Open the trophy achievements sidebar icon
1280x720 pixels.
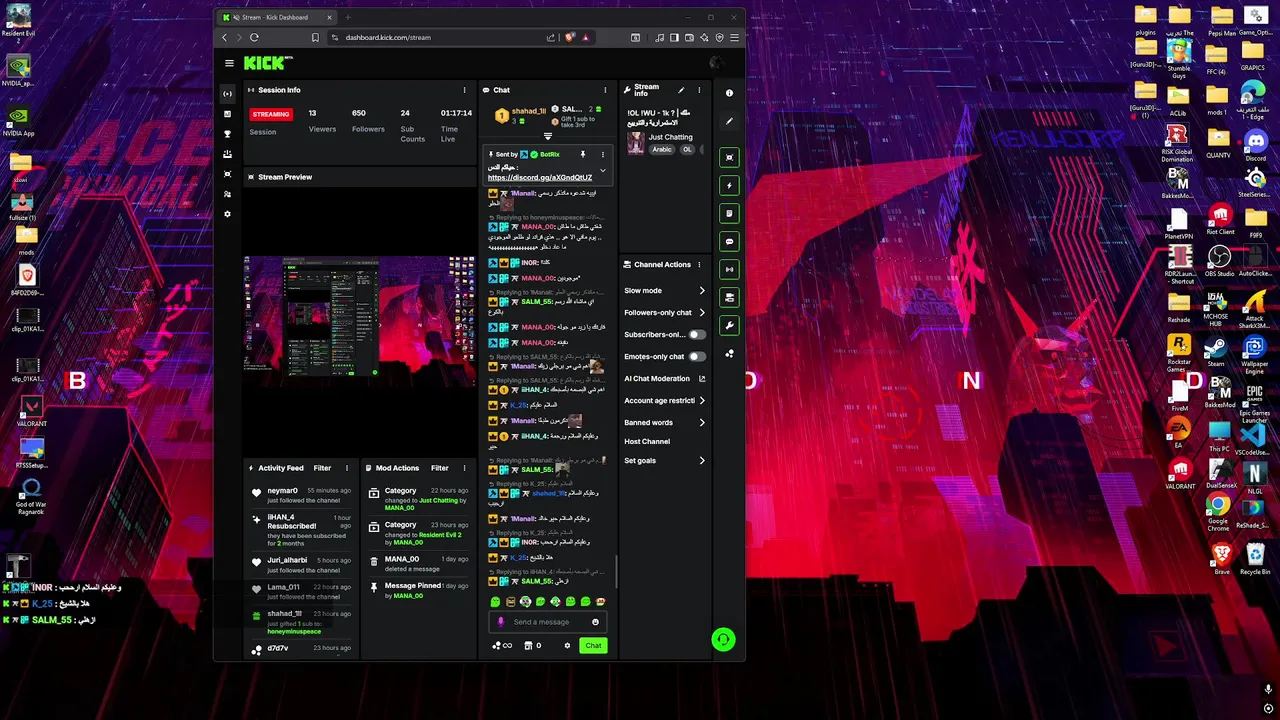(228, 134)
